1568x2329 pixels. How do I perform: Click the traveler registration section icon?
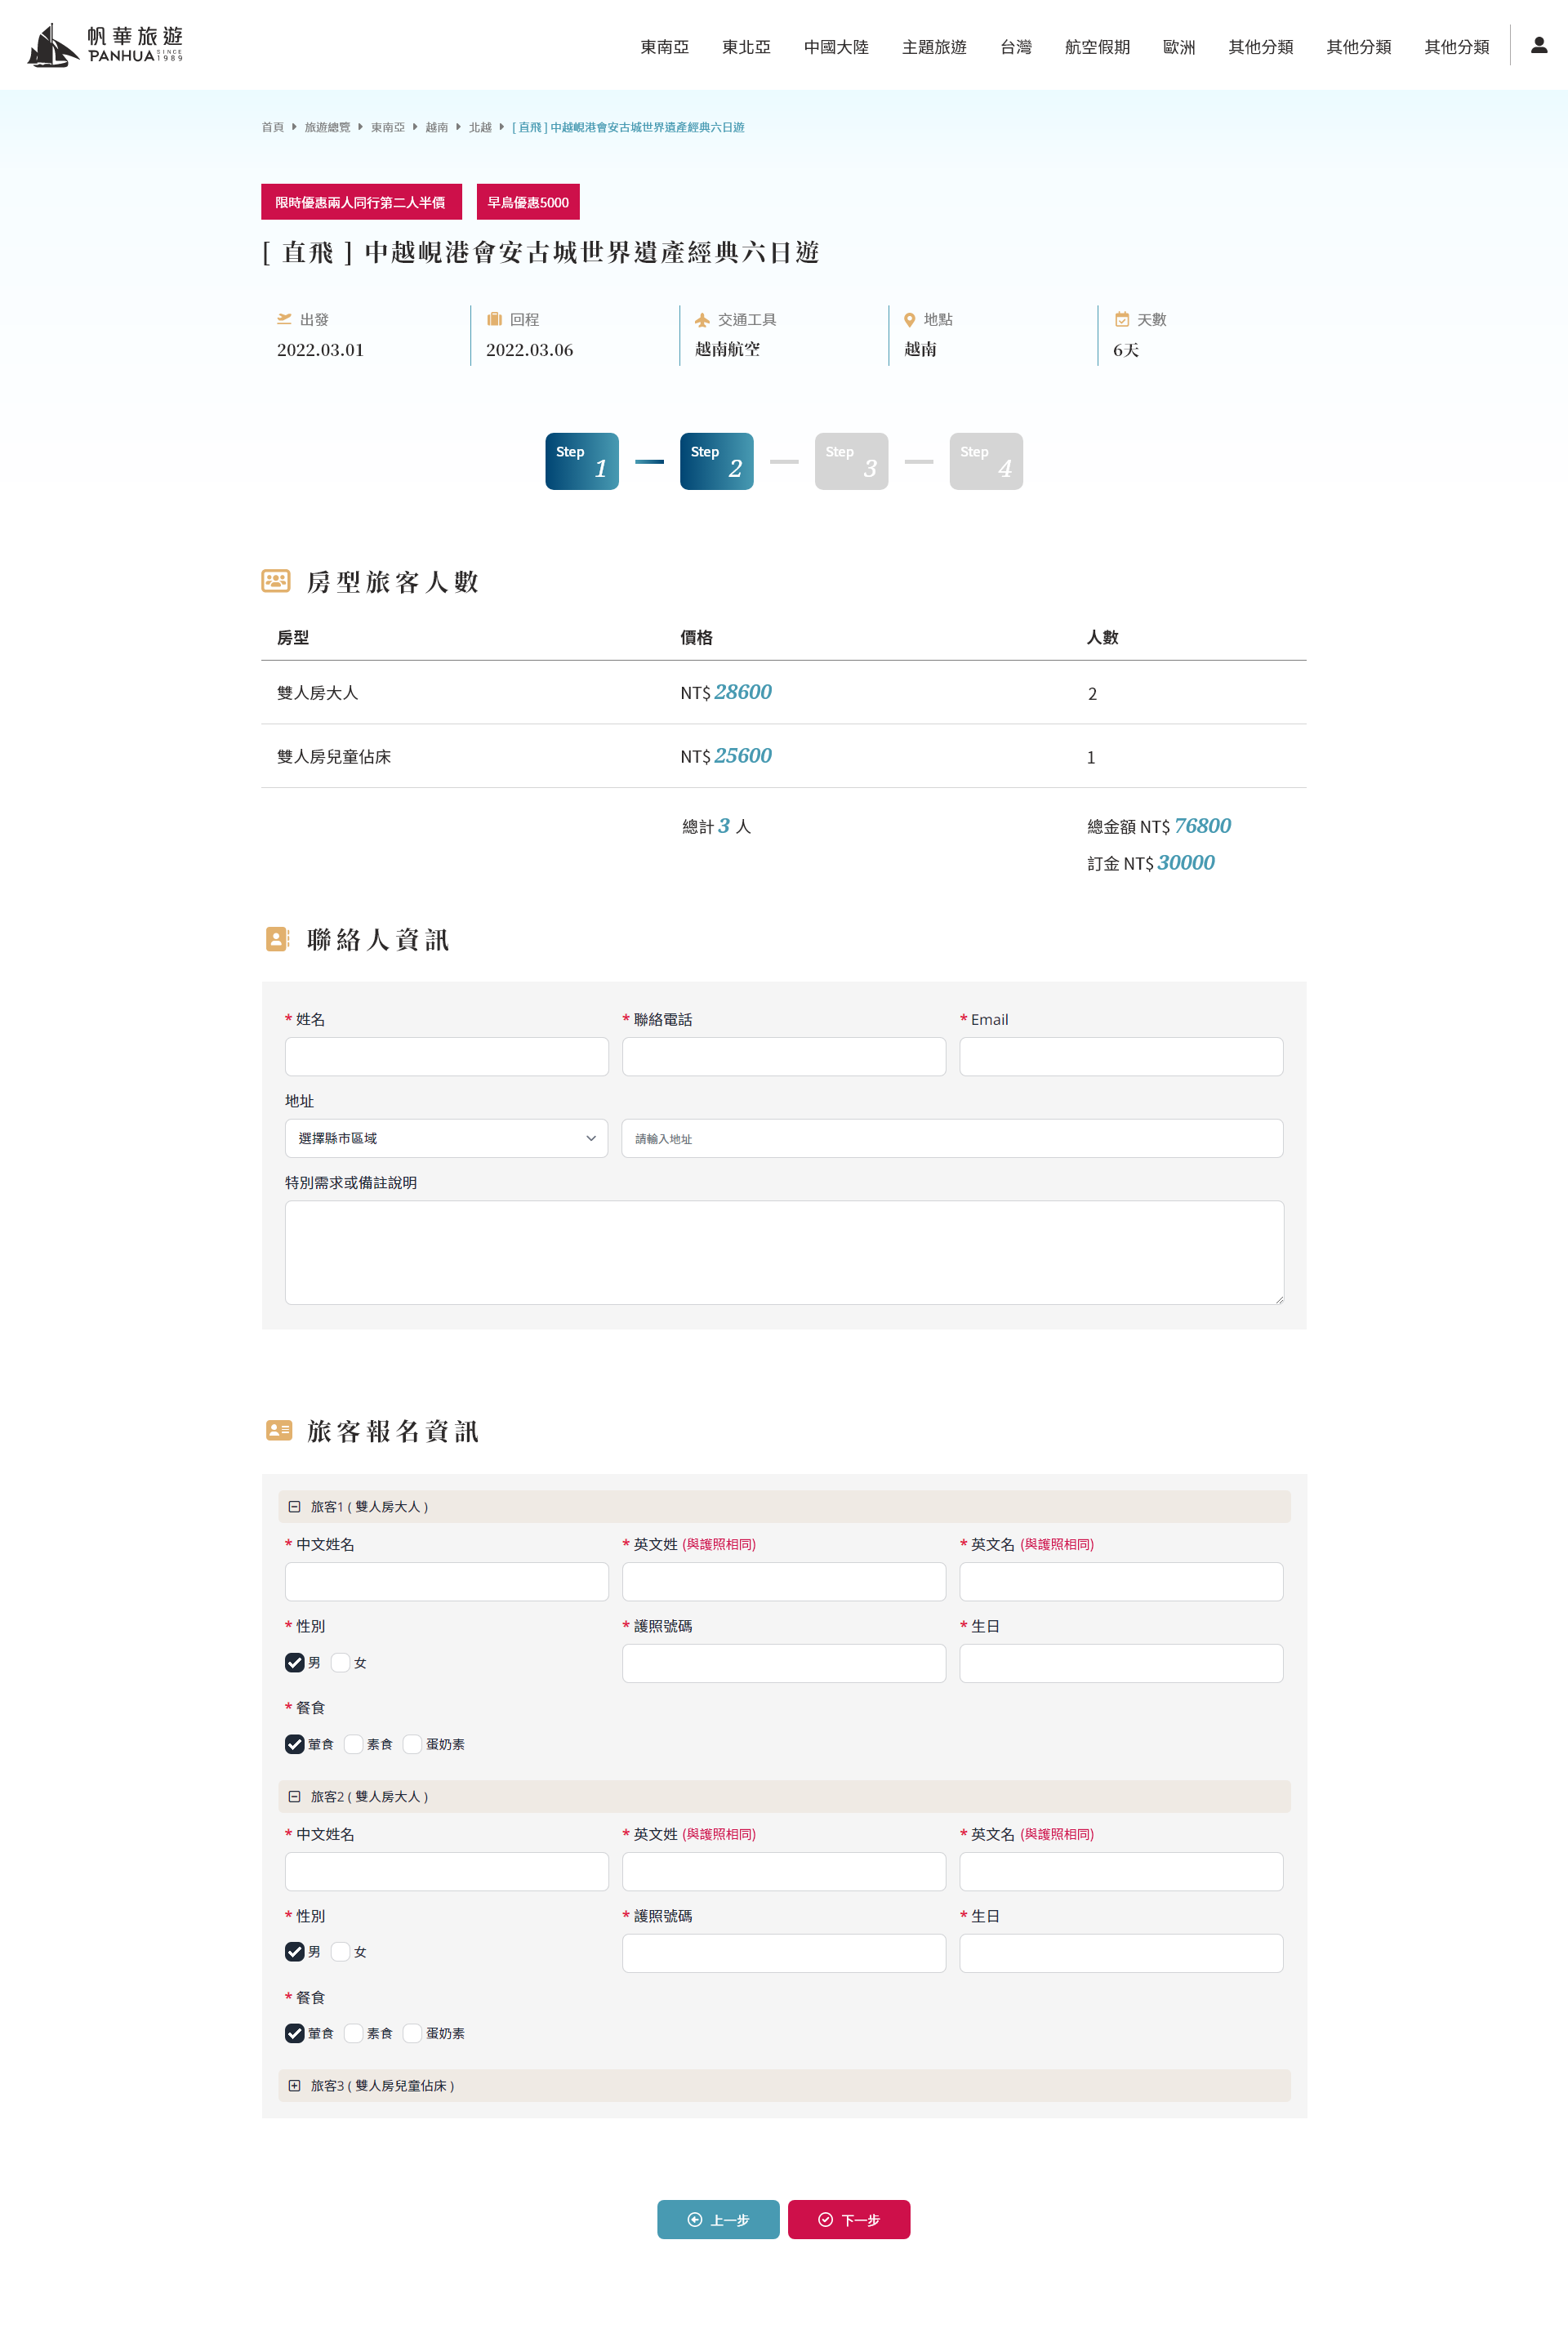[278, 1430]
